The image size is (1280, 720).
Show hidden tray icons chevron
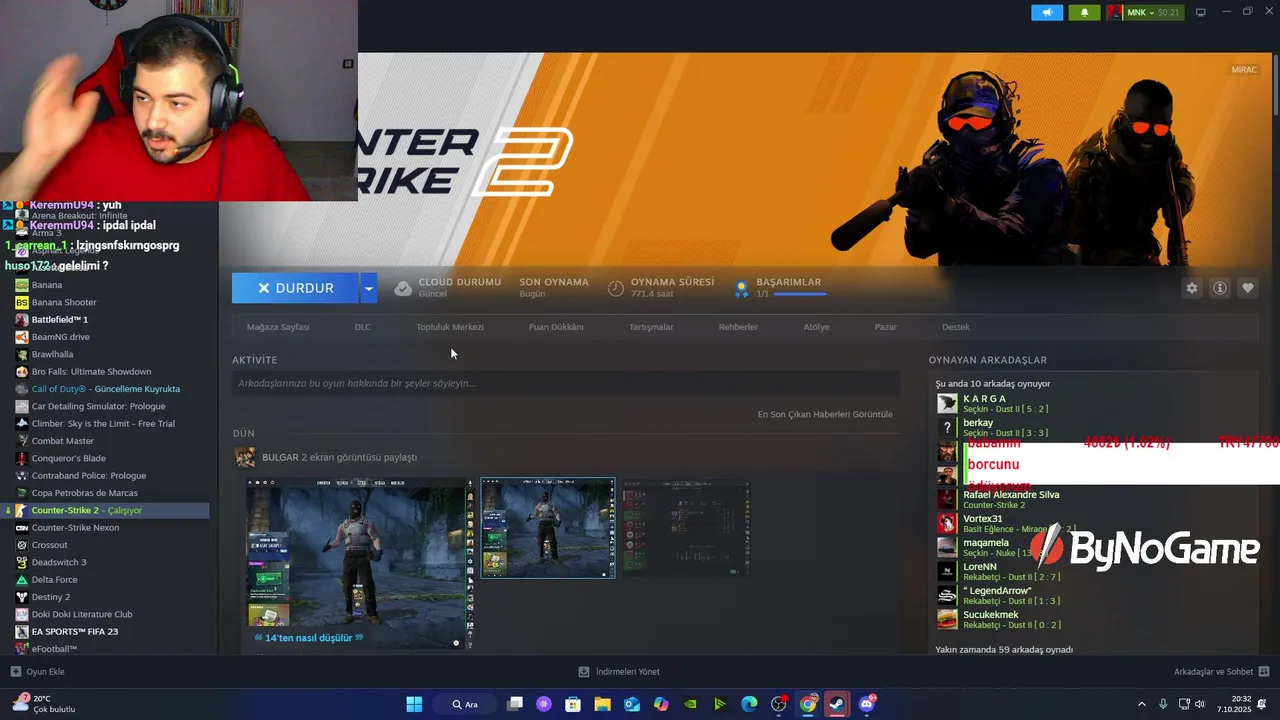point(1142,704)
